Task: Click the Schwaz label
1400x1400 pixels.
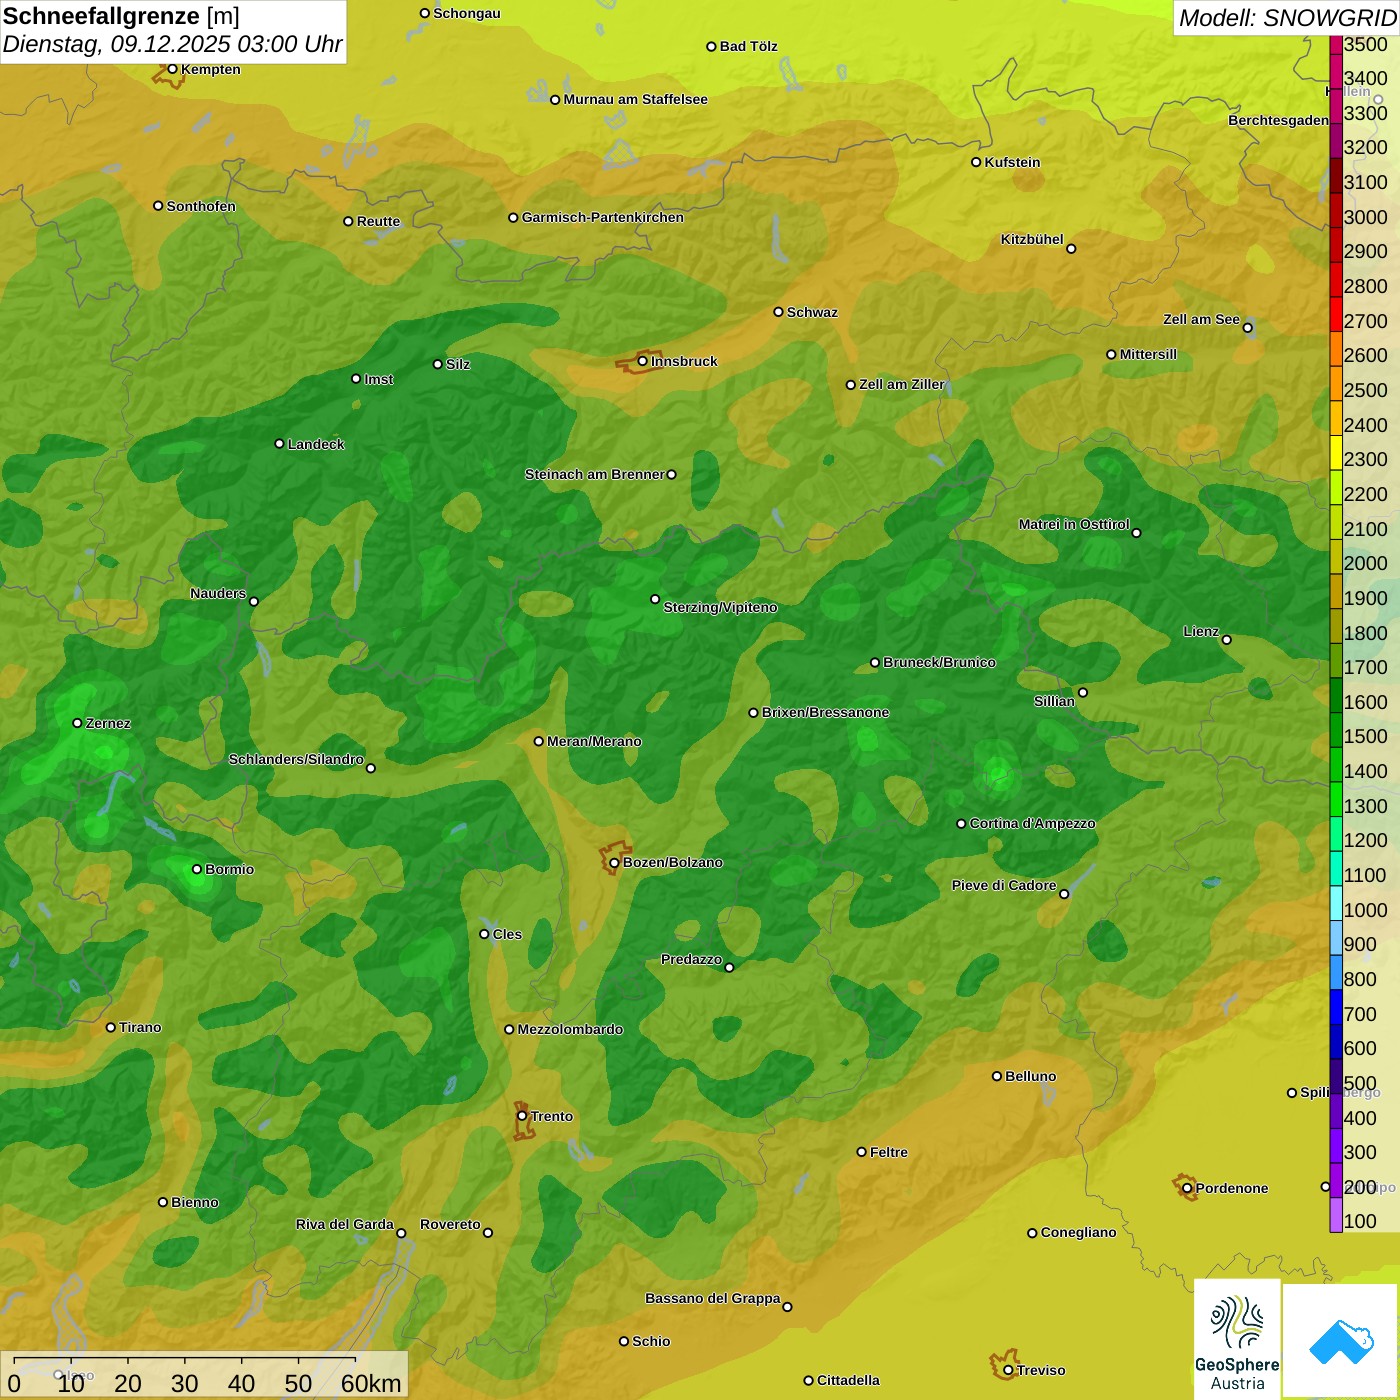Action: click(x=812, y=312)
